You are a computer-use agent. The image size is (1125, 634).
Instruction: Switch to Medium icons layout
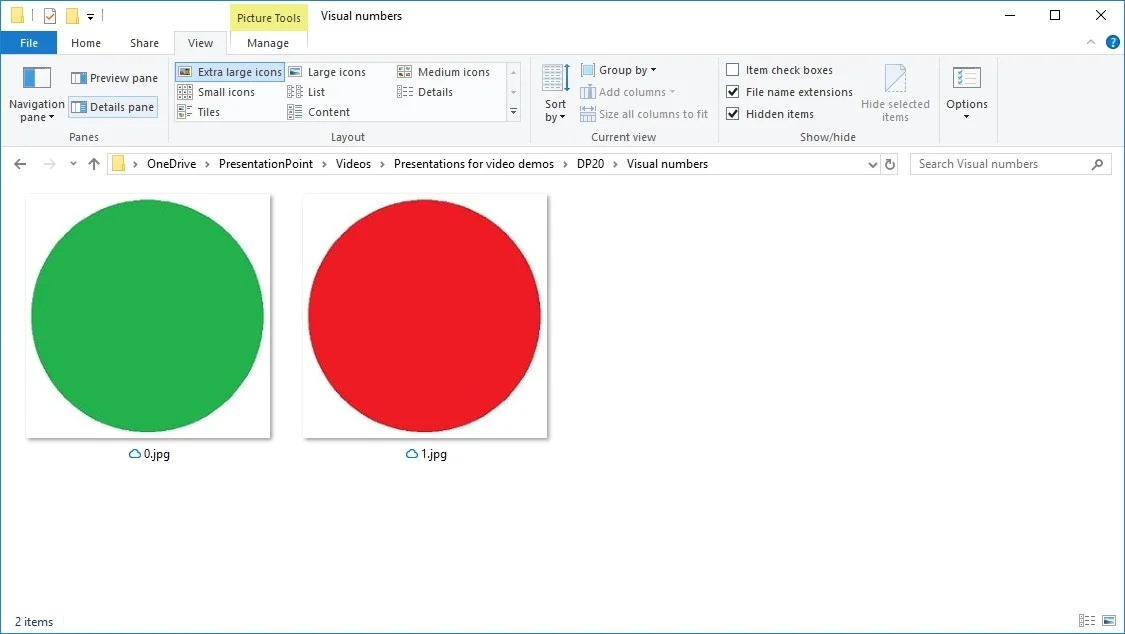click(444, 72)
